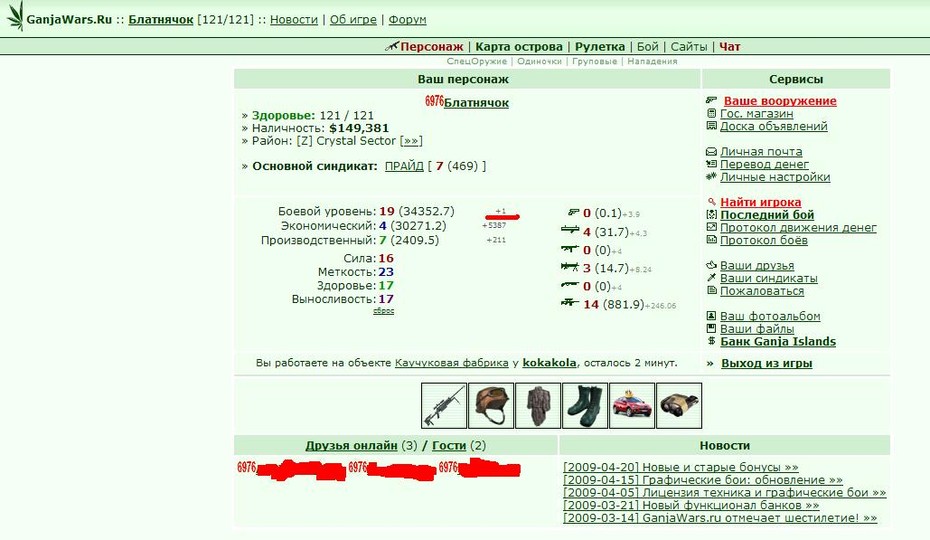The height and width of the screenshot is (540, 930).
Task: Click the icon beside Ваши синдикаты
Action: pyautogui.click(x=712, y=277)
